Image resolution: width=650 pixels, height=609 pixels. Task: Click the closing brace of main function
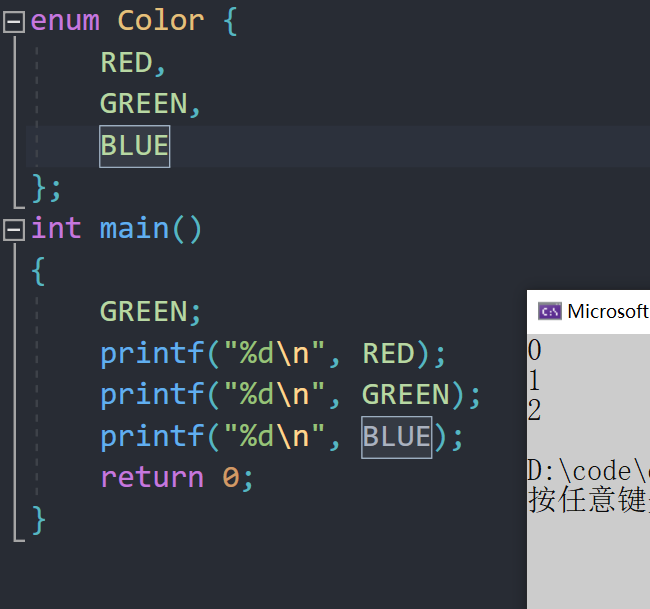coord(39,520)
